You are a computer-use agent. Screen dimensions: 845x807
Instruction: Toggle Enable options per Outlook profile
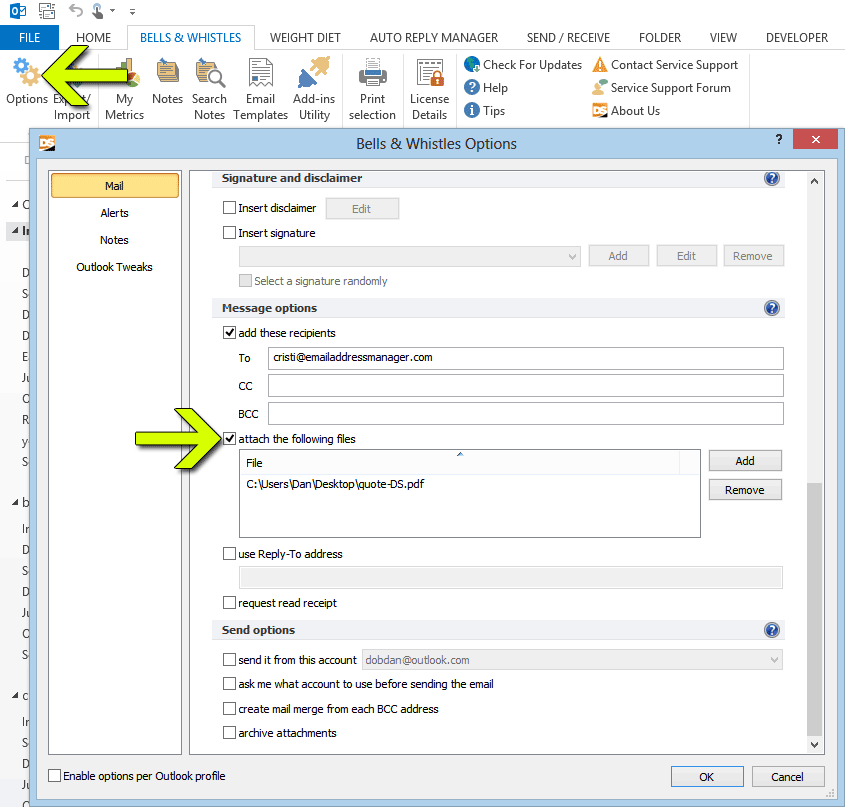[x=55, y=775]
